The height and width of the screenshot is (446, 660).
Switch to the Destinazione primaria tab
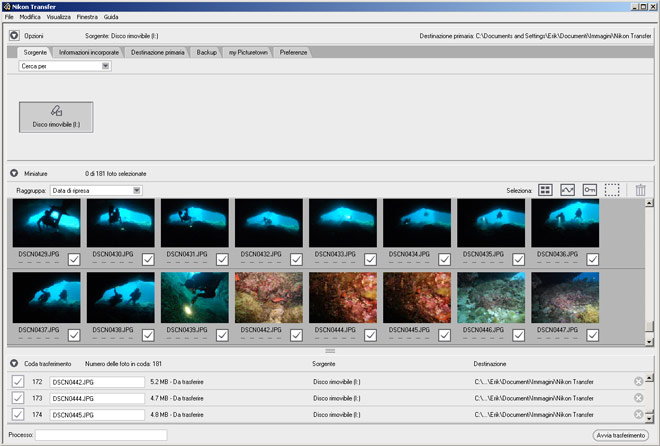point(157,51)
